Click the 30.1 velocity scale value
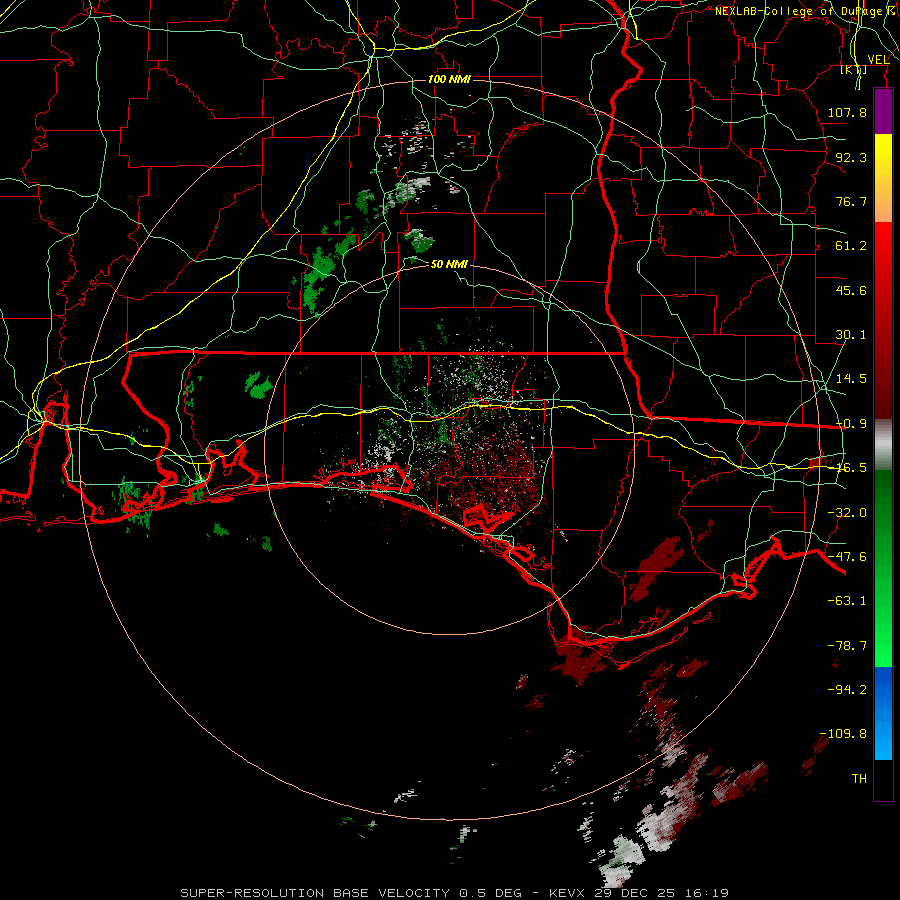This screenshot has height=900, width=900. [x=851, y=335]
